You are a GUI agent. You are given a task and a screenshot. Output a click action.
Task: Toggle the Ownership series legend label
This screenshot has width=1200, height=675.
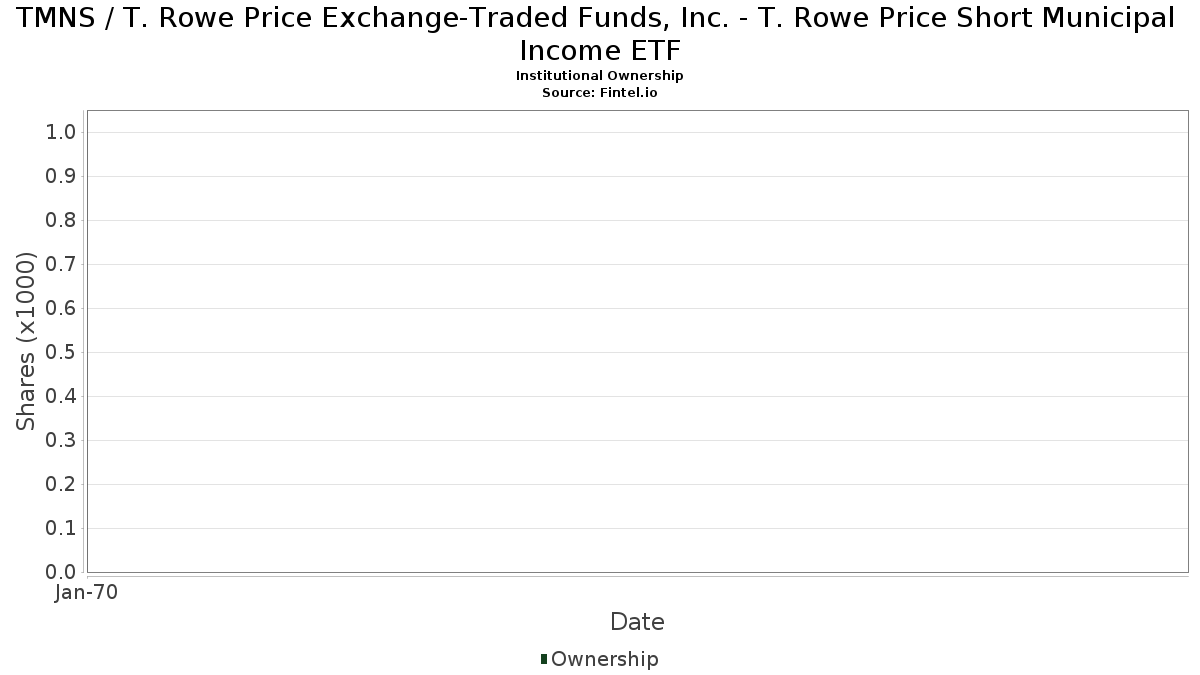coord(604,659)
